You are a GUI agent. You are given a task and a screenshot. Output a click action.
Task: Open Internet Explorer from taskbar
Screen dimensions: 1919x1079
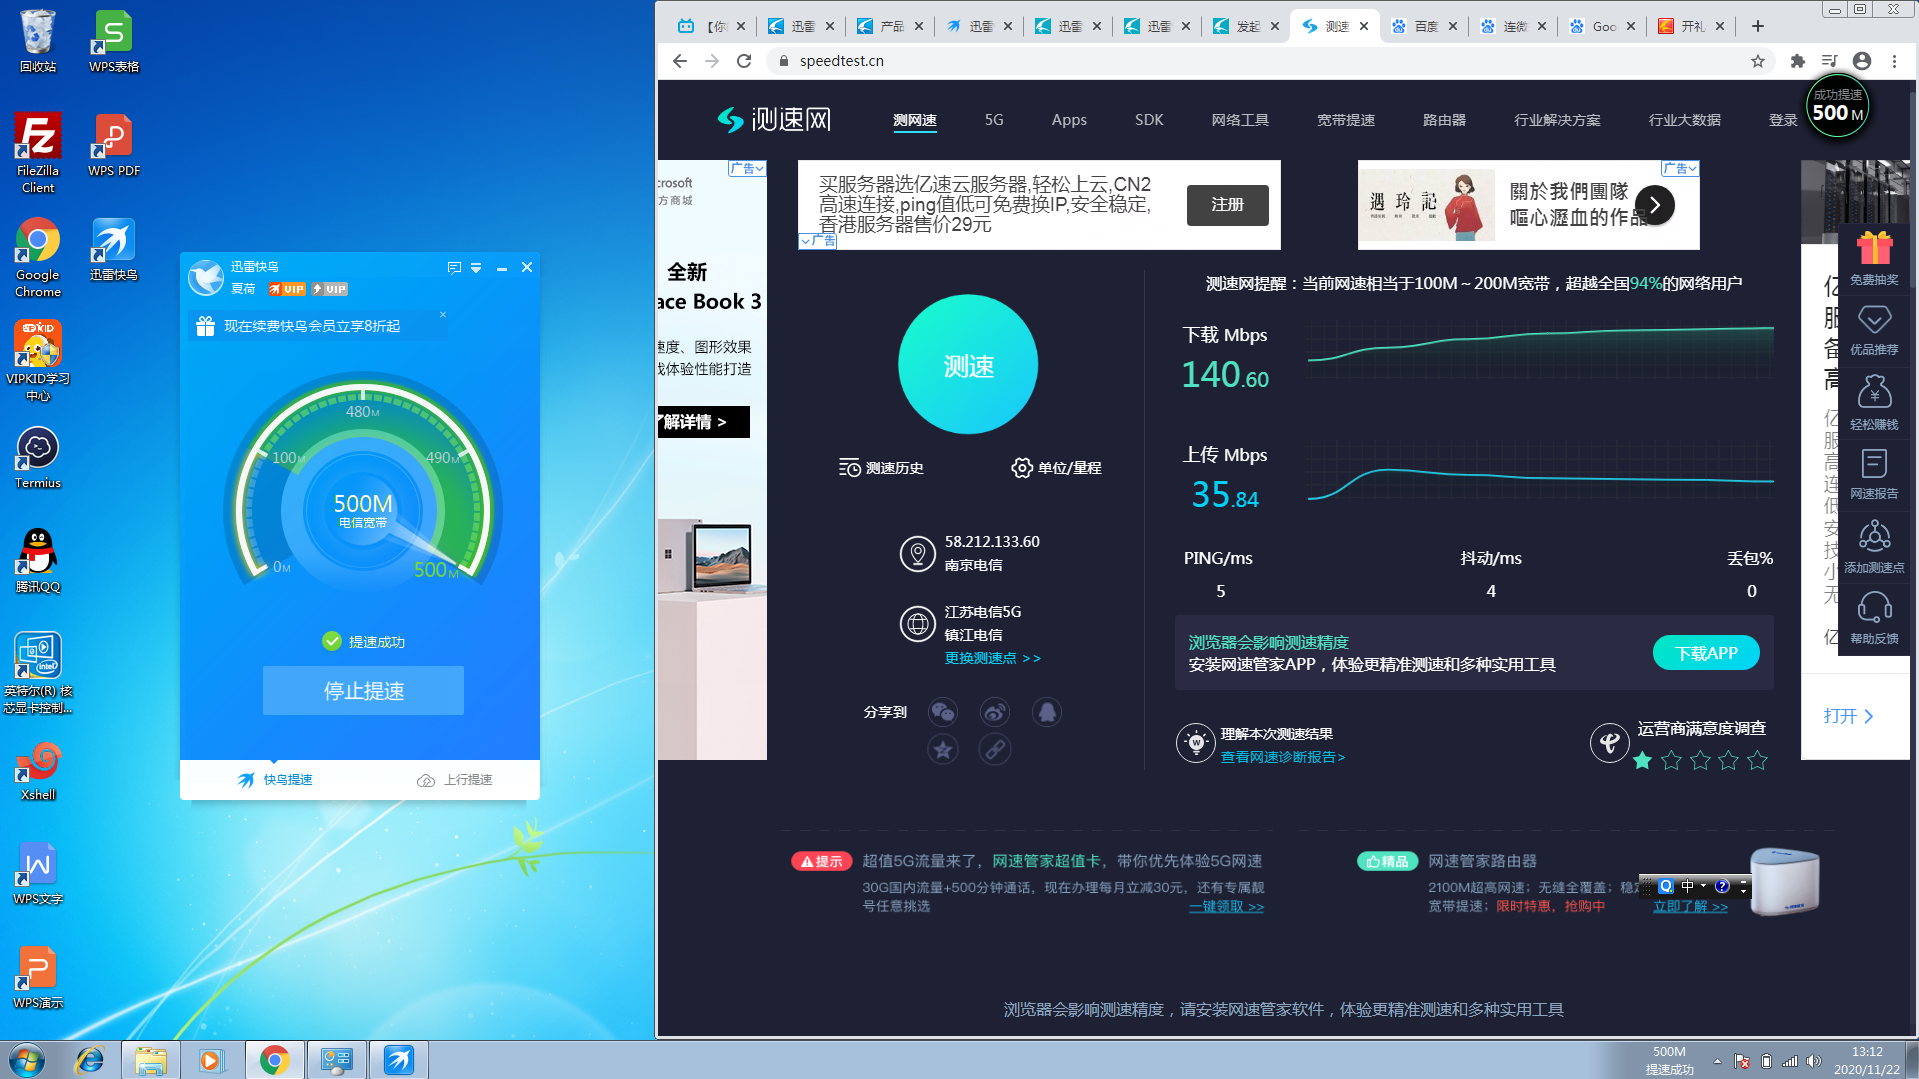(90, 1060)
